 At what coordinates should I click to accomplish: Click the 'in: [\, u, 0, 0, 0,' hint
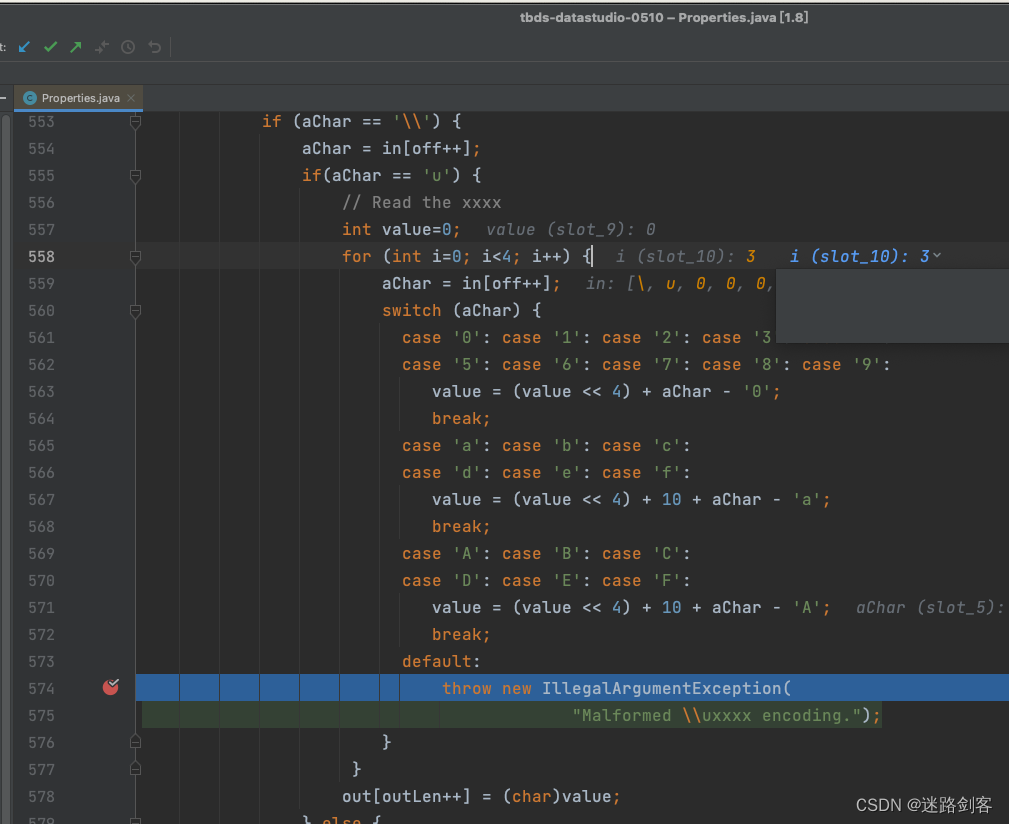coord(679,284)
